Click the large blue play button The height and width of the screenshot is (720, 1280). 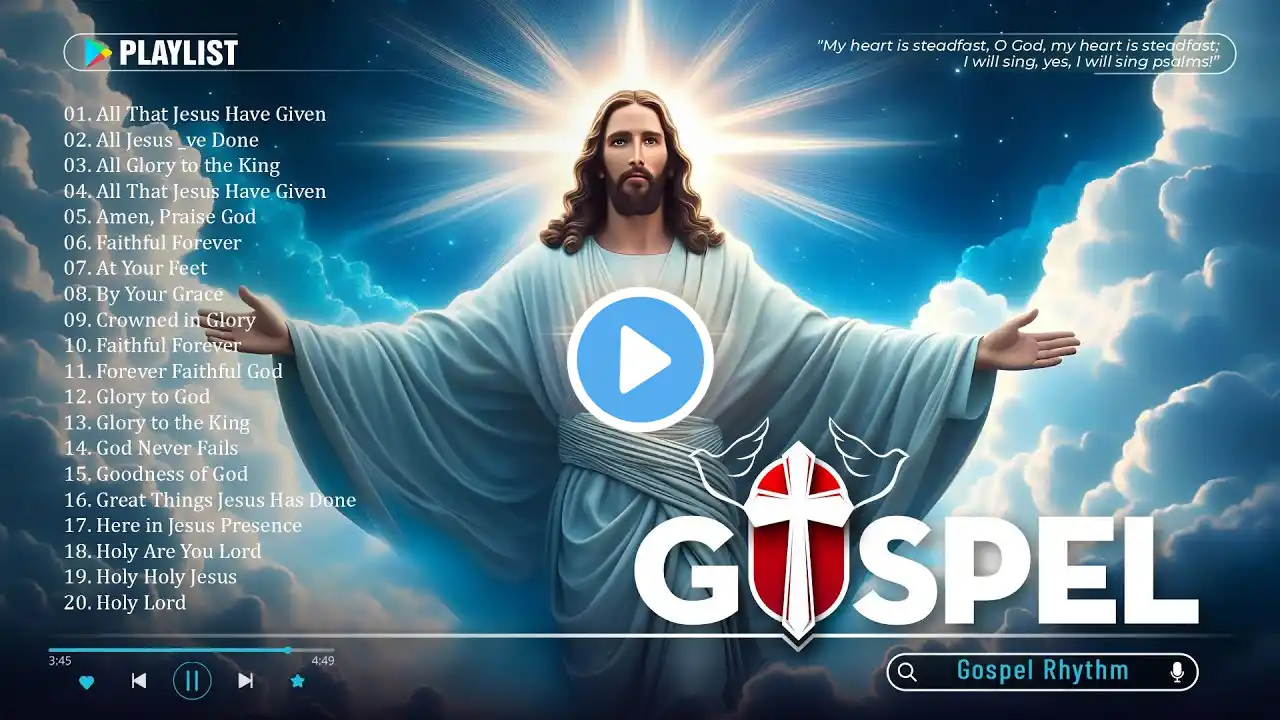pyautogui.click(x=640, y=360)
